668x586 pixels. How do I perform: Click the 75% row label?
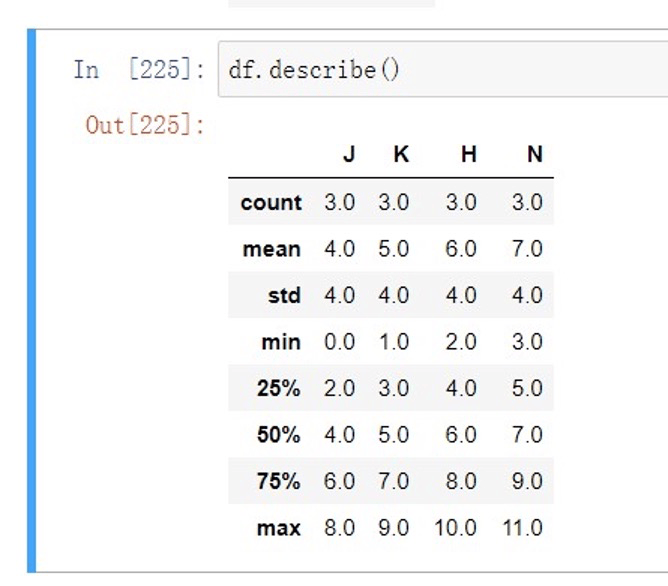coord(279,481)
